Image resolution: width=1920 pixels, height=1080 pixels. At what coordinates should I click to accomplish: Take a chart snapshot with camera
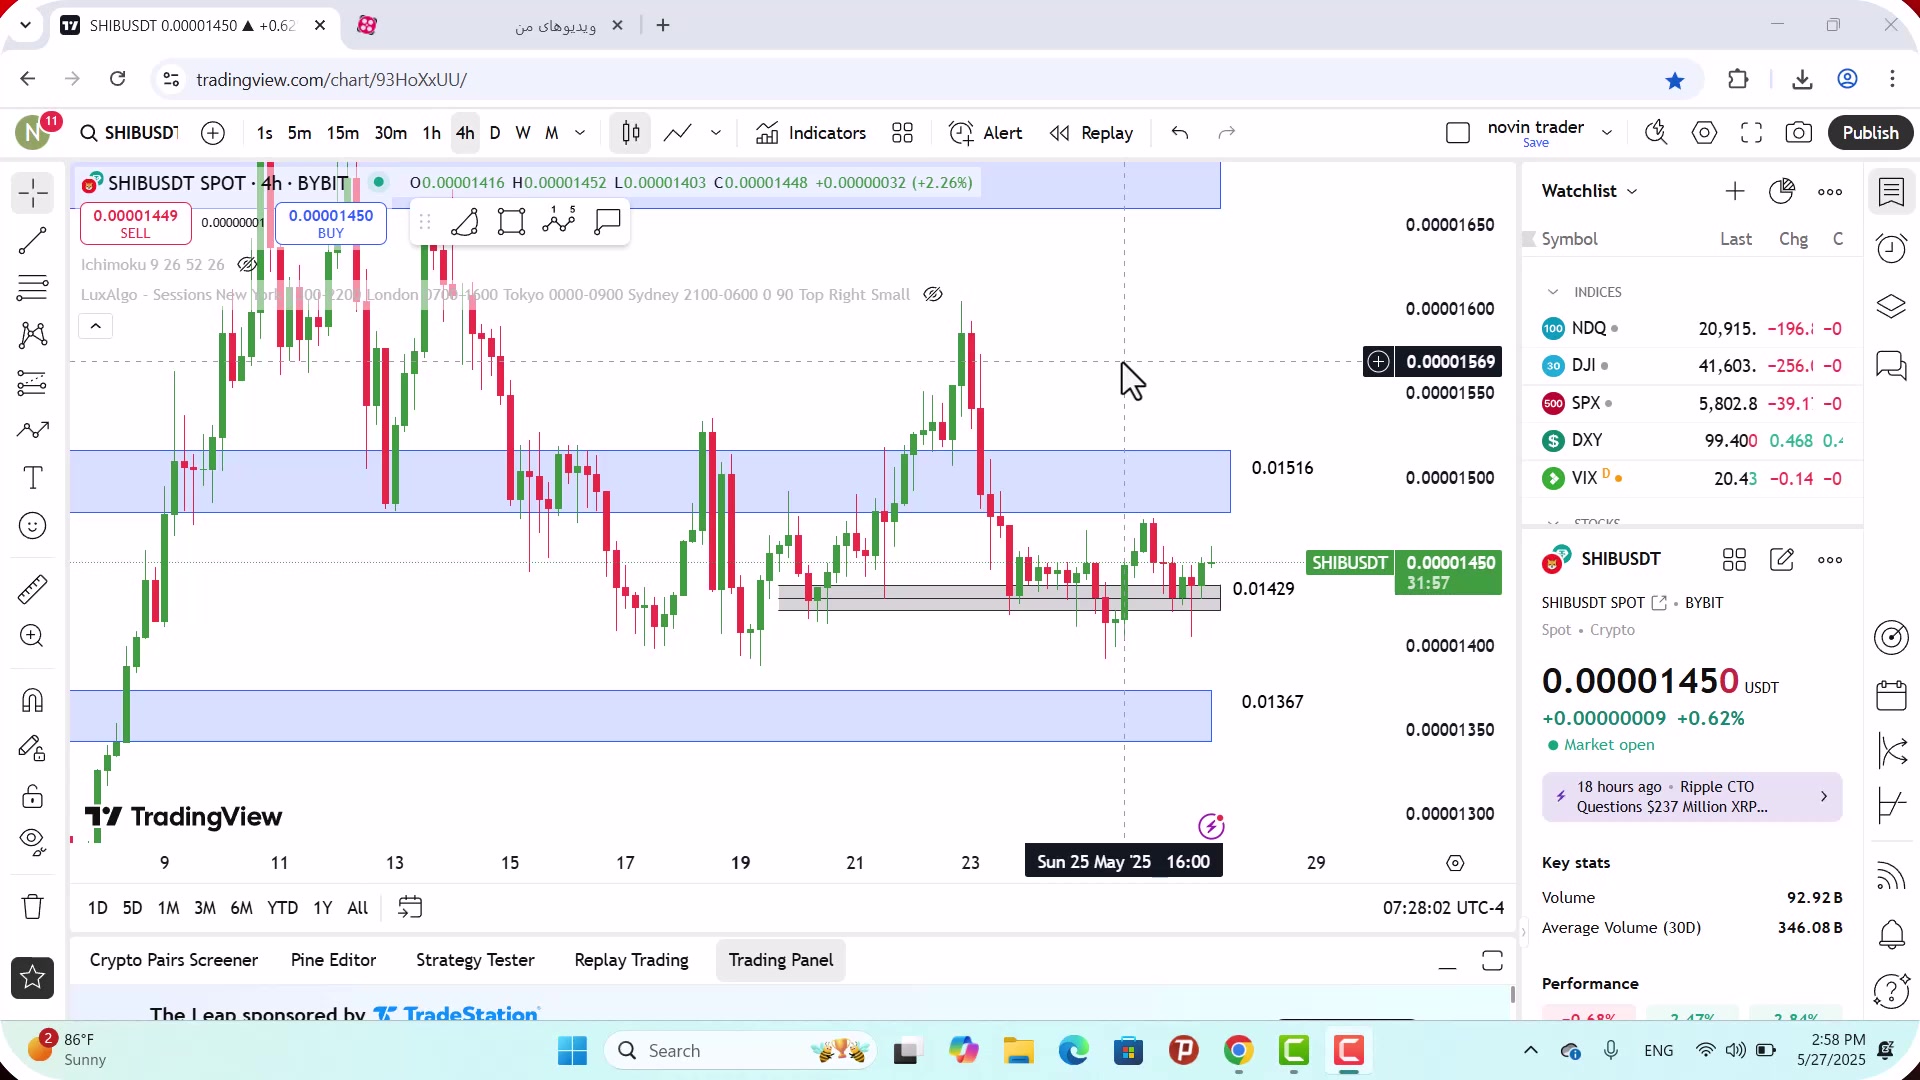(1799, 133)
